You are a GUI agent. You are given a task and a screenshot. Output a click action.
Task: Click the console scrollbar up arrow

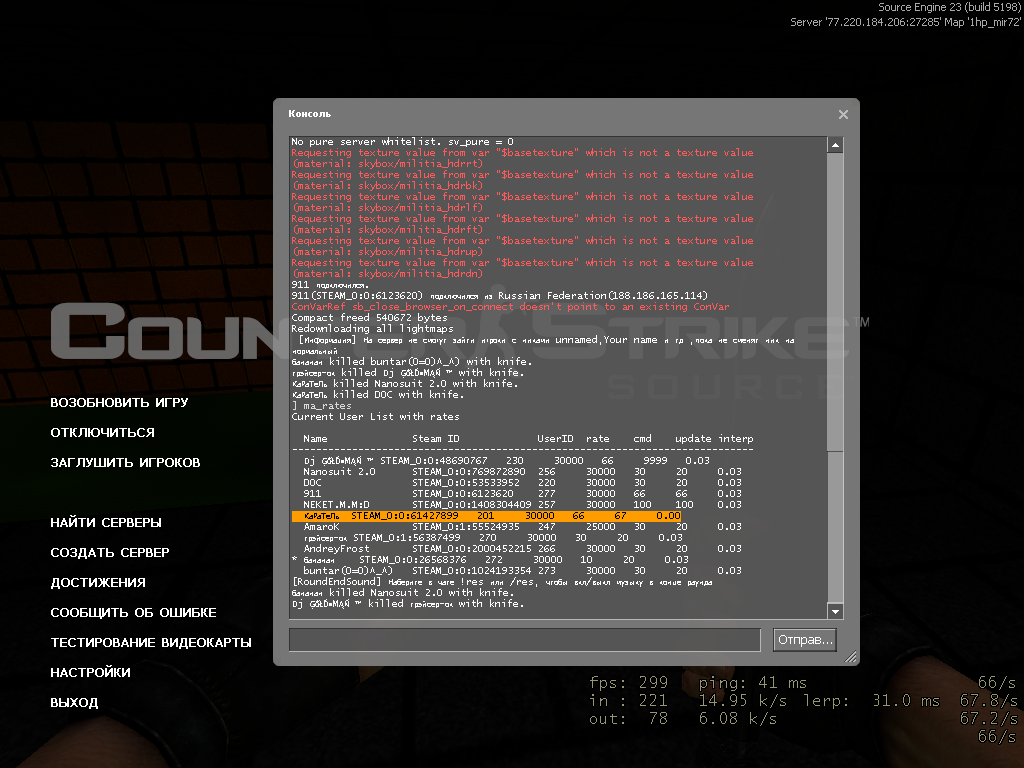[x=835, y=145]
